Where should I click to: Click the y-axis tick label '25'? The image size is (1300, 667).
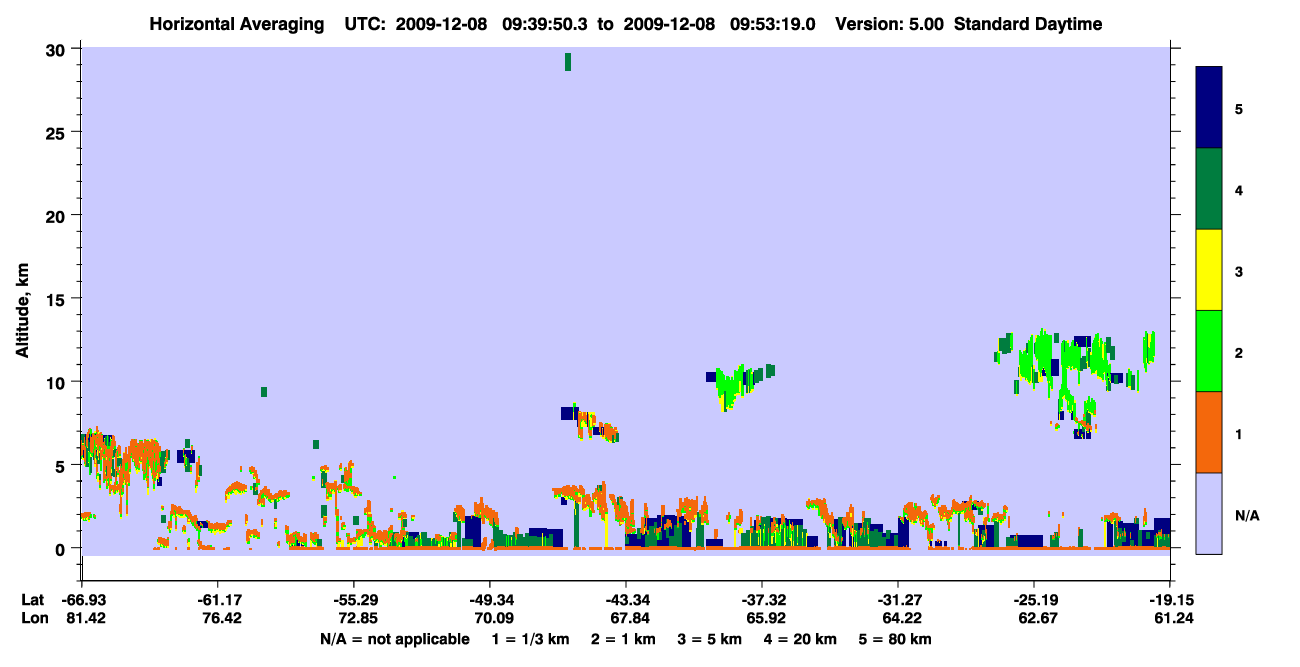(x=57, y=133)
